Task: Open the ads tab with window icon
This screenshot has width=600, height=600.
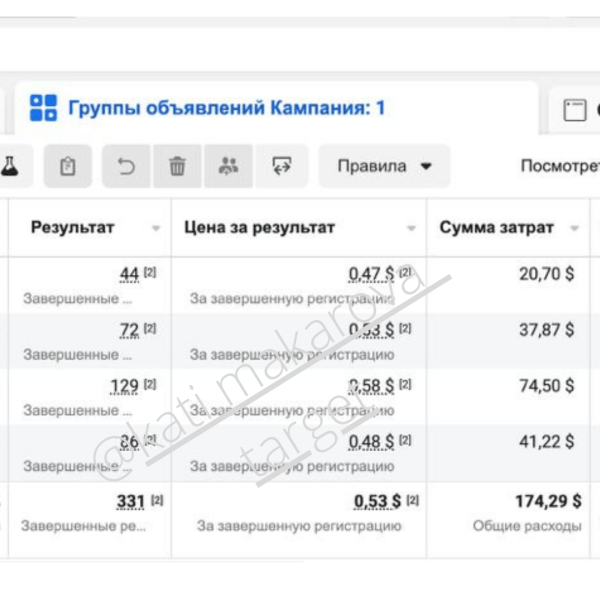Action: (576, 110)
